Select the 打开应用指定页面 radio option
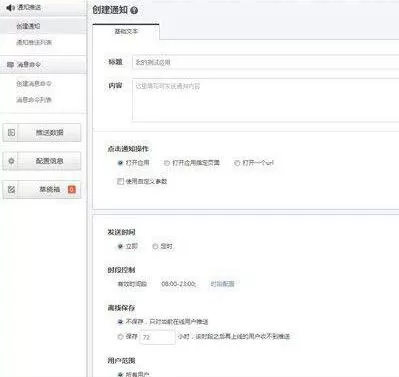Screen dimensions: 399x377 (167, 163)
